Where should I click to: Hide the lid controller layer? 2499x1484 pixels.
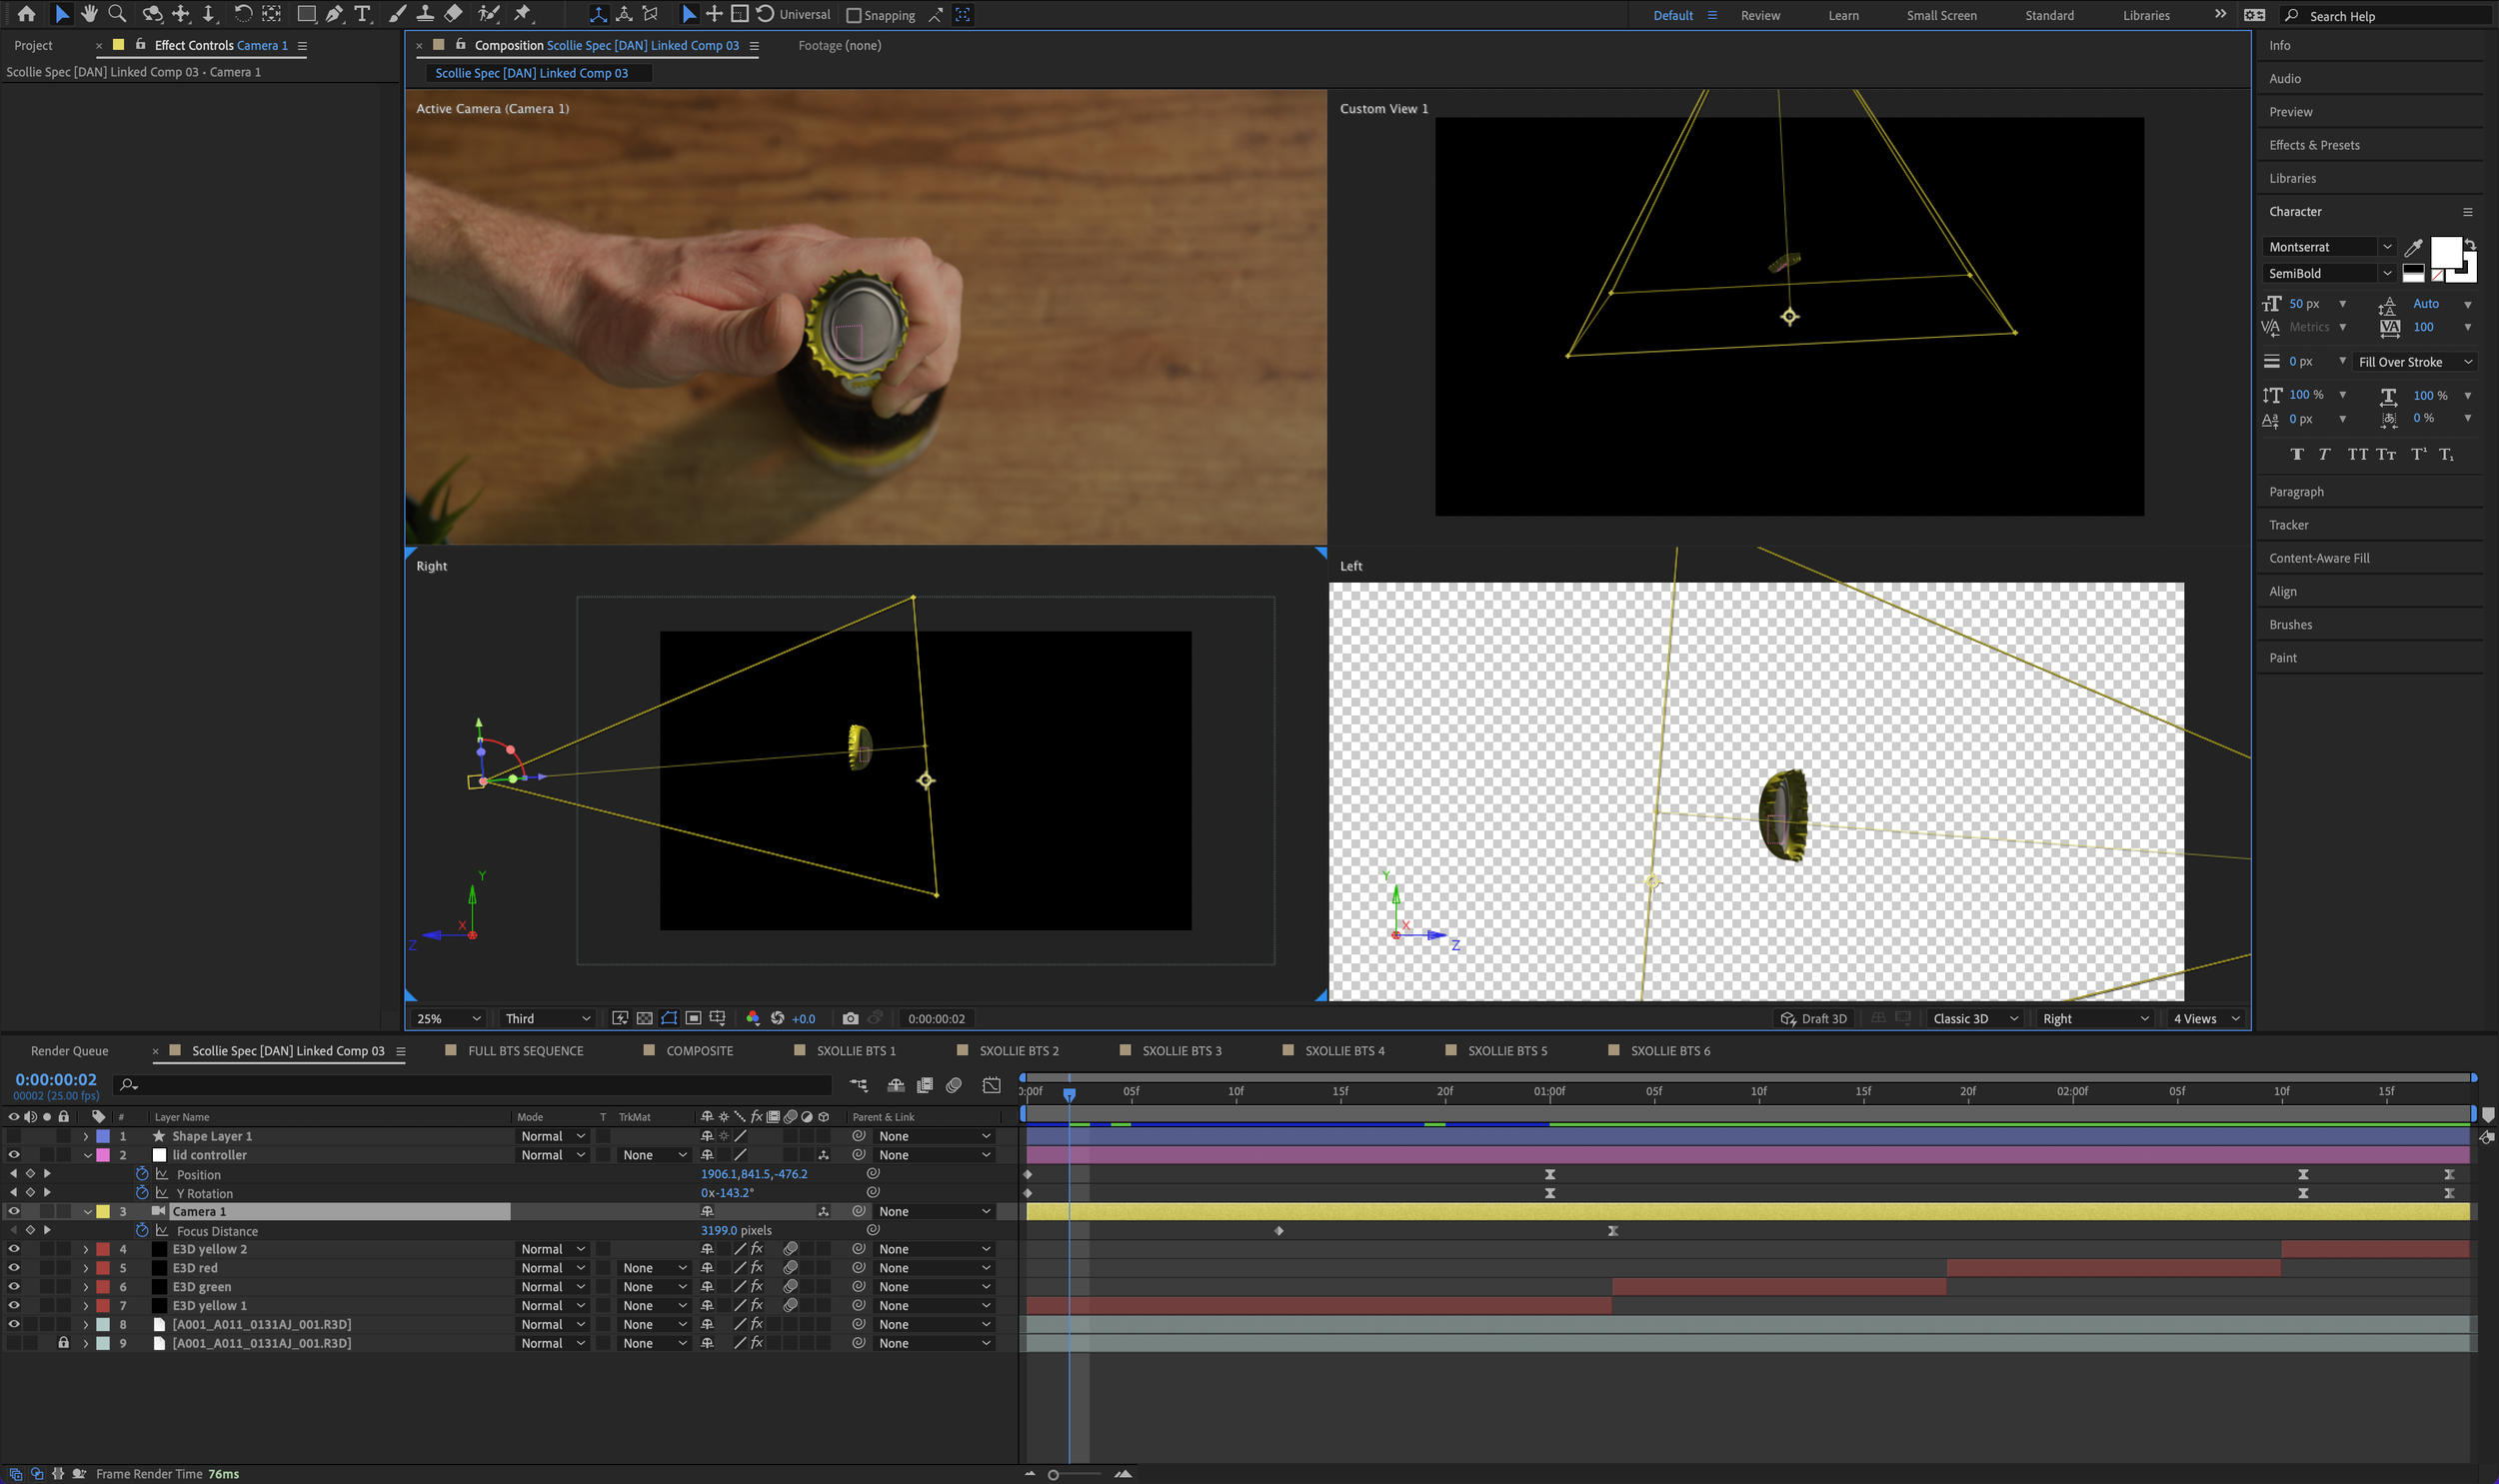point(14,1154)
